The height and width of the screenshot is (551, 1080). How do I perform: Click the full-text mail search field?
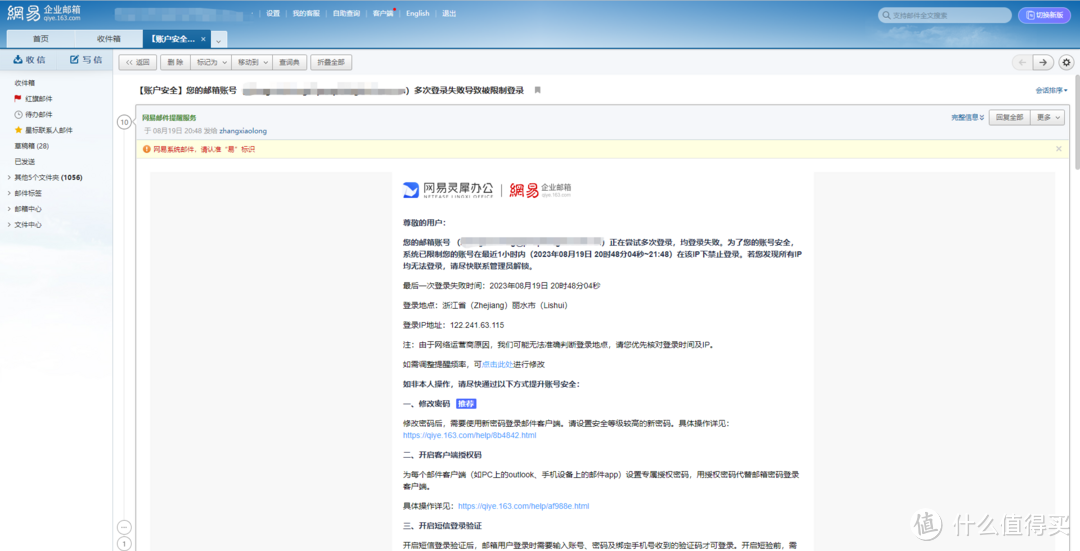click(944, 15)
